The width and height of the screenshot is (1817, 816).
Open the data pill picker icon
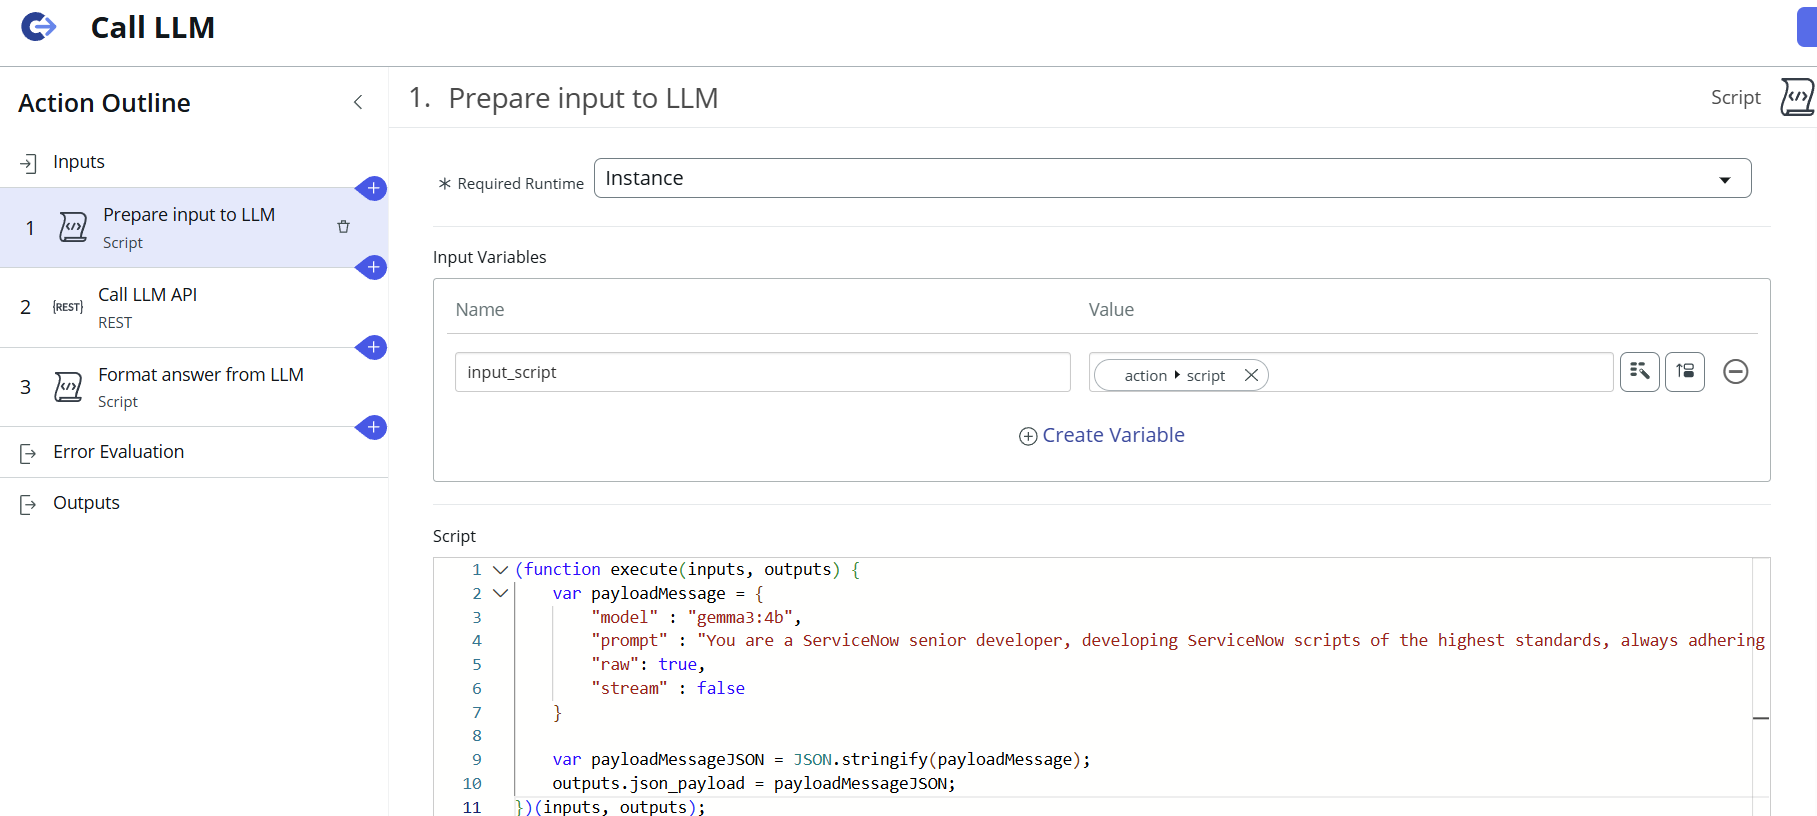(1640, 372)
